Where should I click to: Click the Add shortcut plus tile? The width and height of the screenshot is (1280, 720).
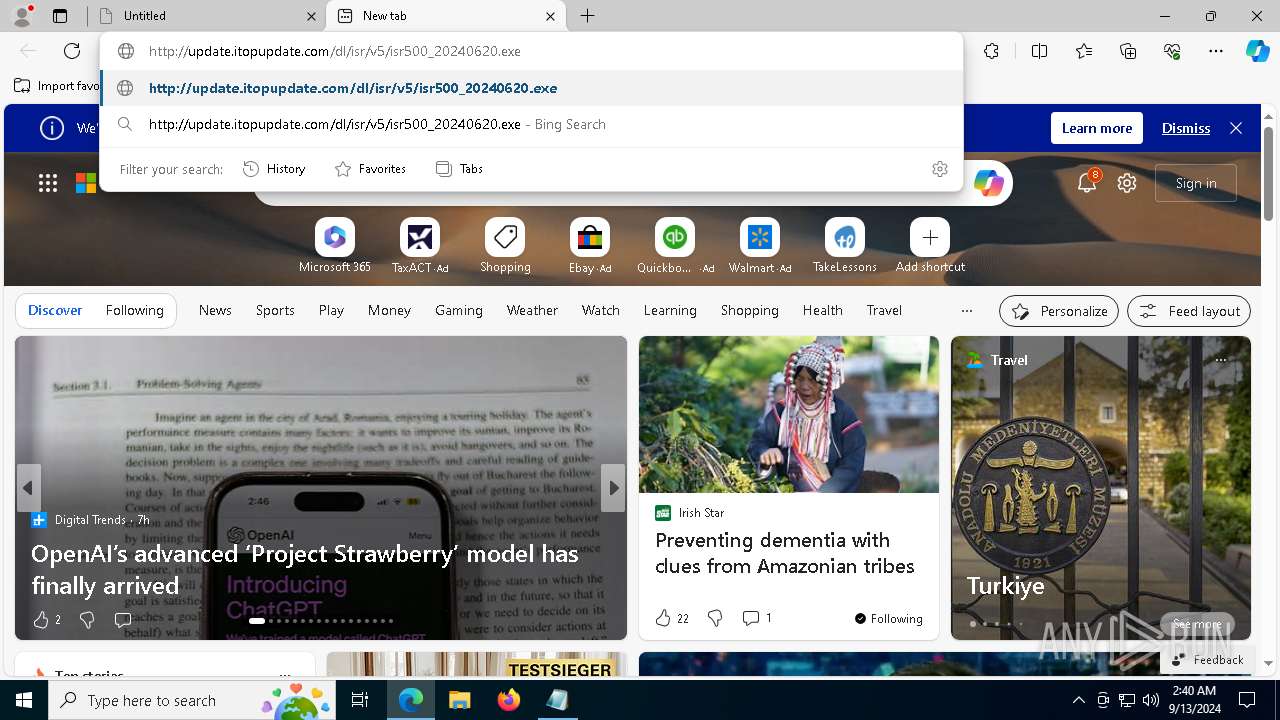(930, 246)
